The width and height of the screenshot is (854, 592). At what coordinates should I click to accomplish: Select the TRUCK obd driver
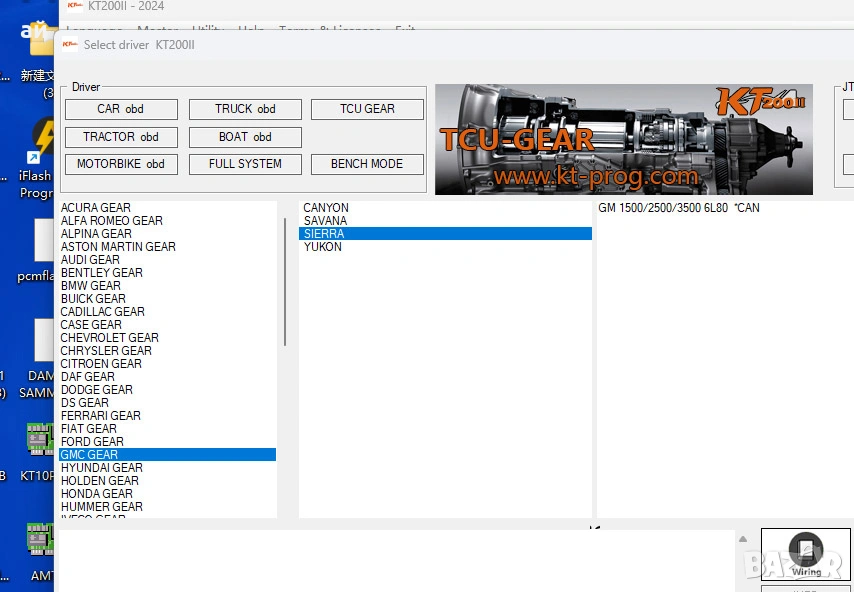click(245, 109)
